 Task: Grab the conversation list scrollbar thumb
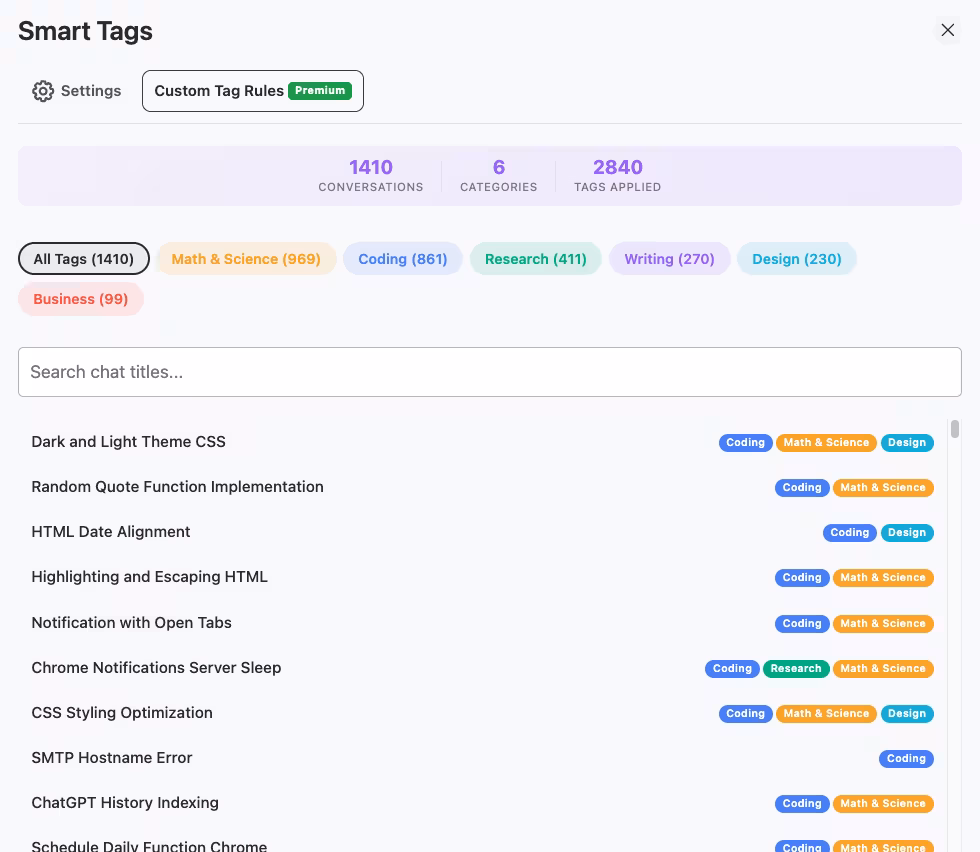coord(954,429)
